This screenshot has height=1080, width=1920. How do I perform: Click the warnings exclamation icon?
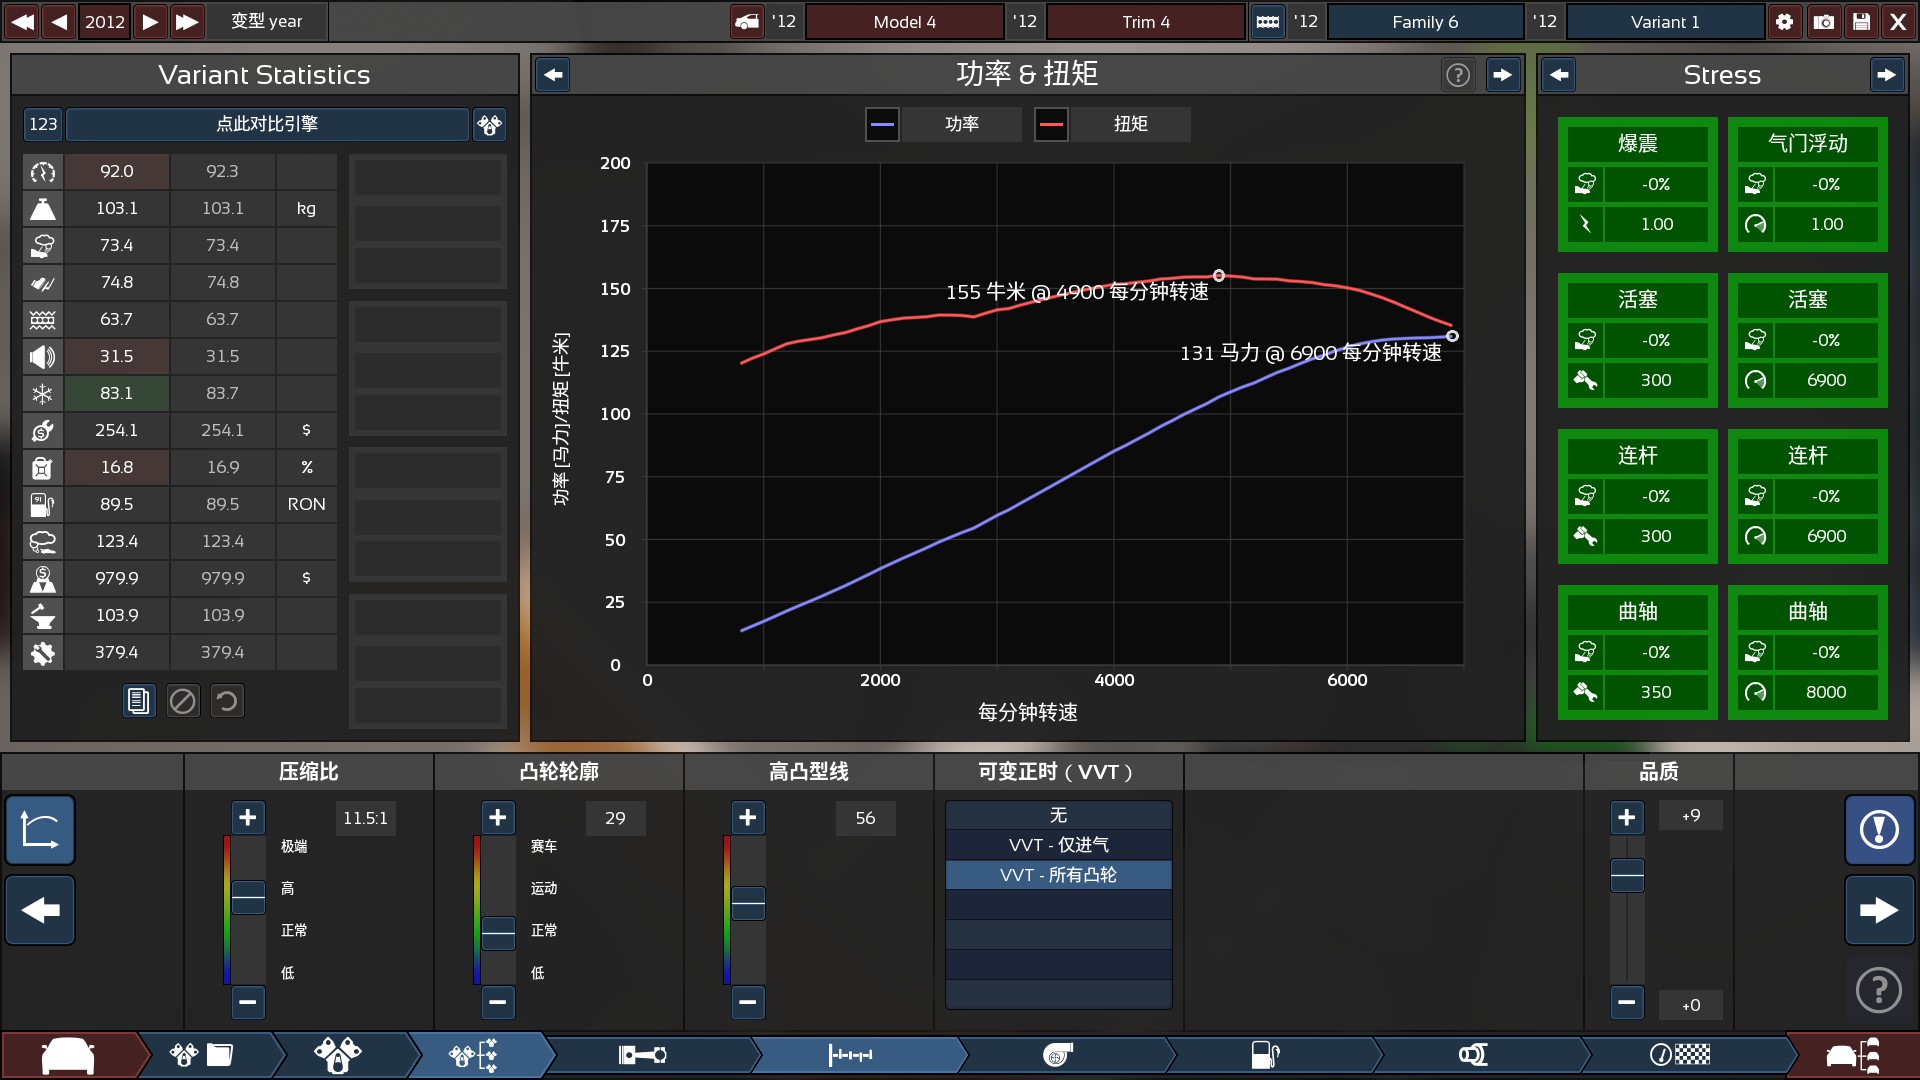click(1879, 830)
